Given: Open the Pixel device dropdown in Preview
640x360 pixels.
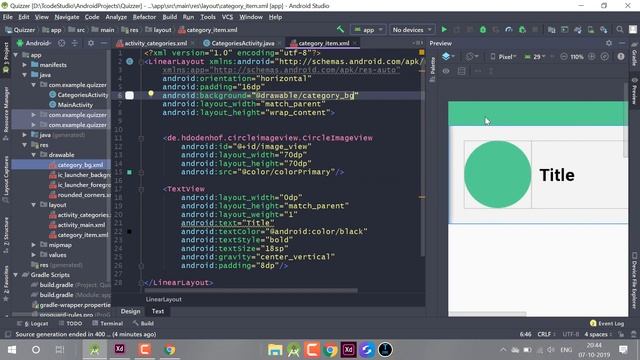Looking at the screenshot, I should (x=503, y=57).
